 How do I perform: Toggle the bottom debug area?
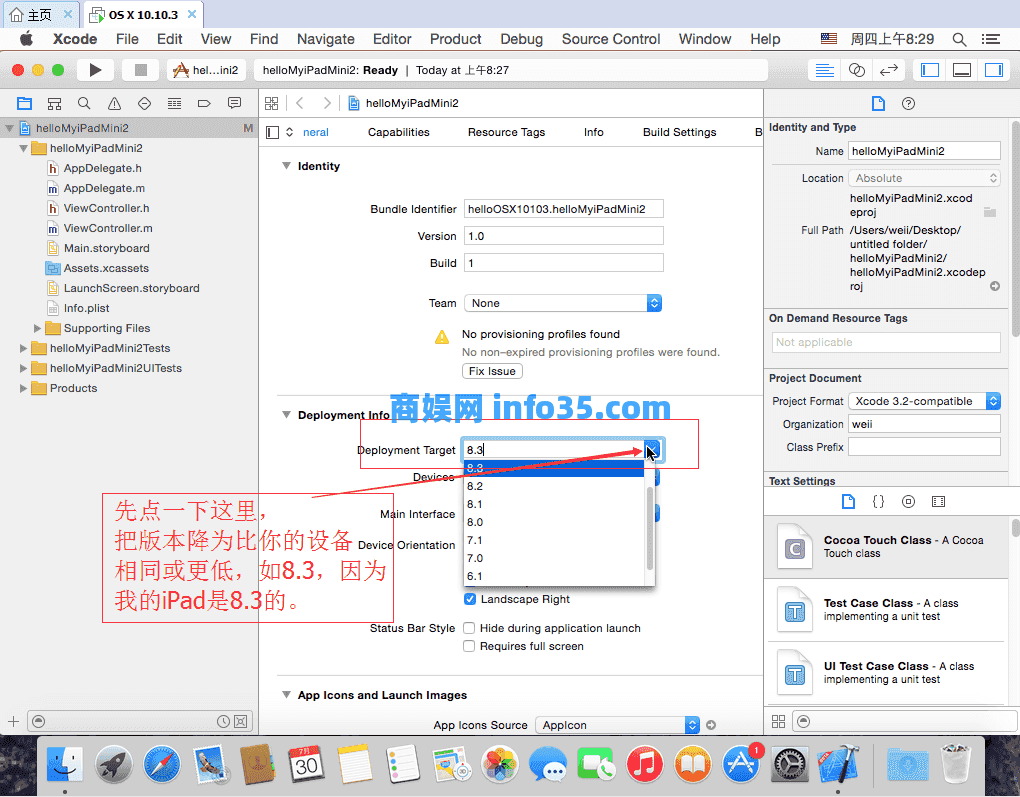tap(962, 70)
